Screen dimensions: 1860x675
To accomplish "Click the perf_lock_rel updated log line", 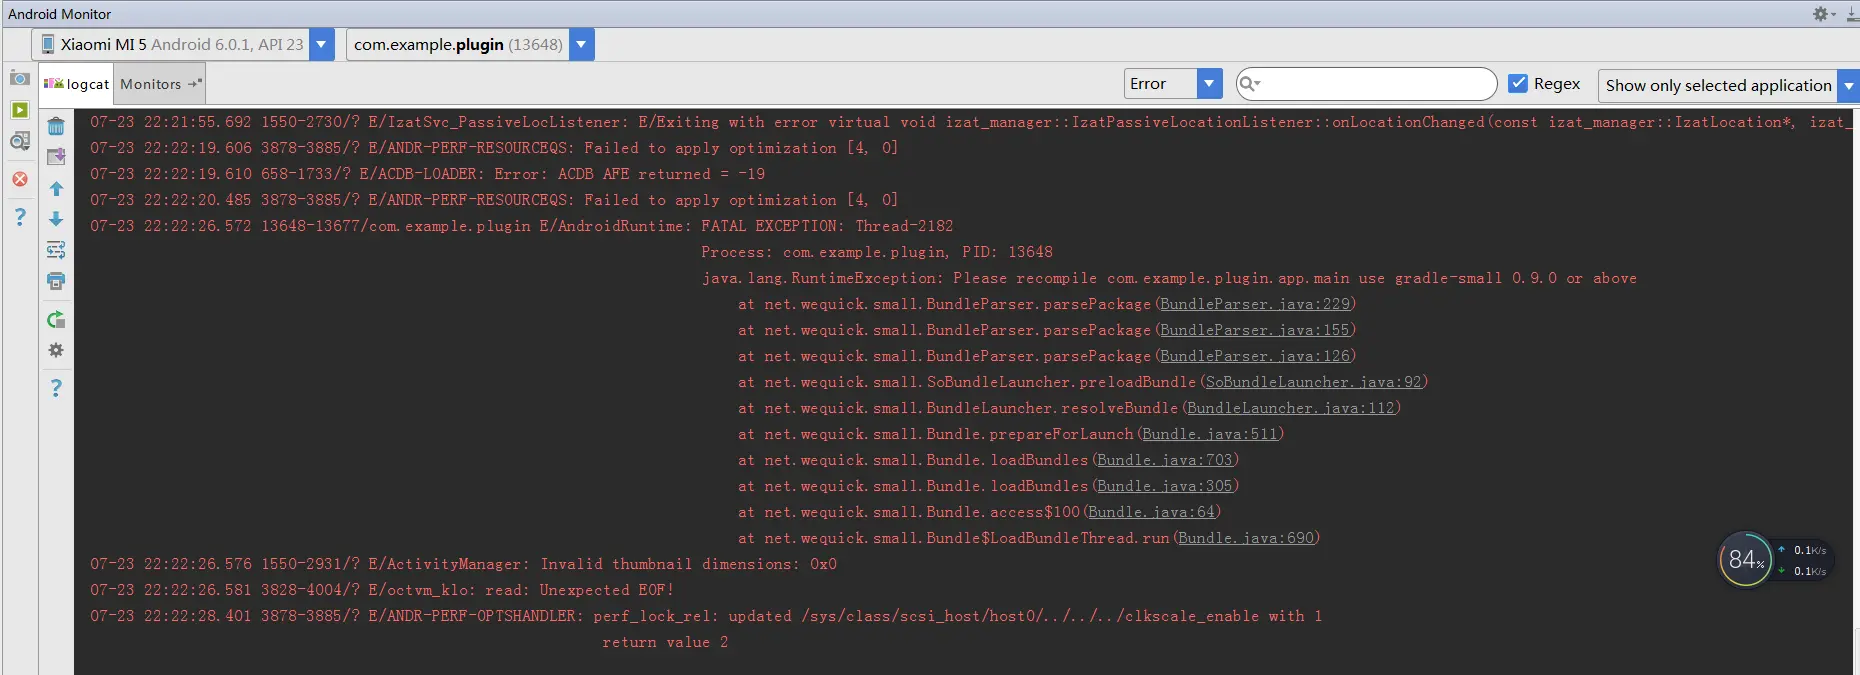I will click(706, 616).
